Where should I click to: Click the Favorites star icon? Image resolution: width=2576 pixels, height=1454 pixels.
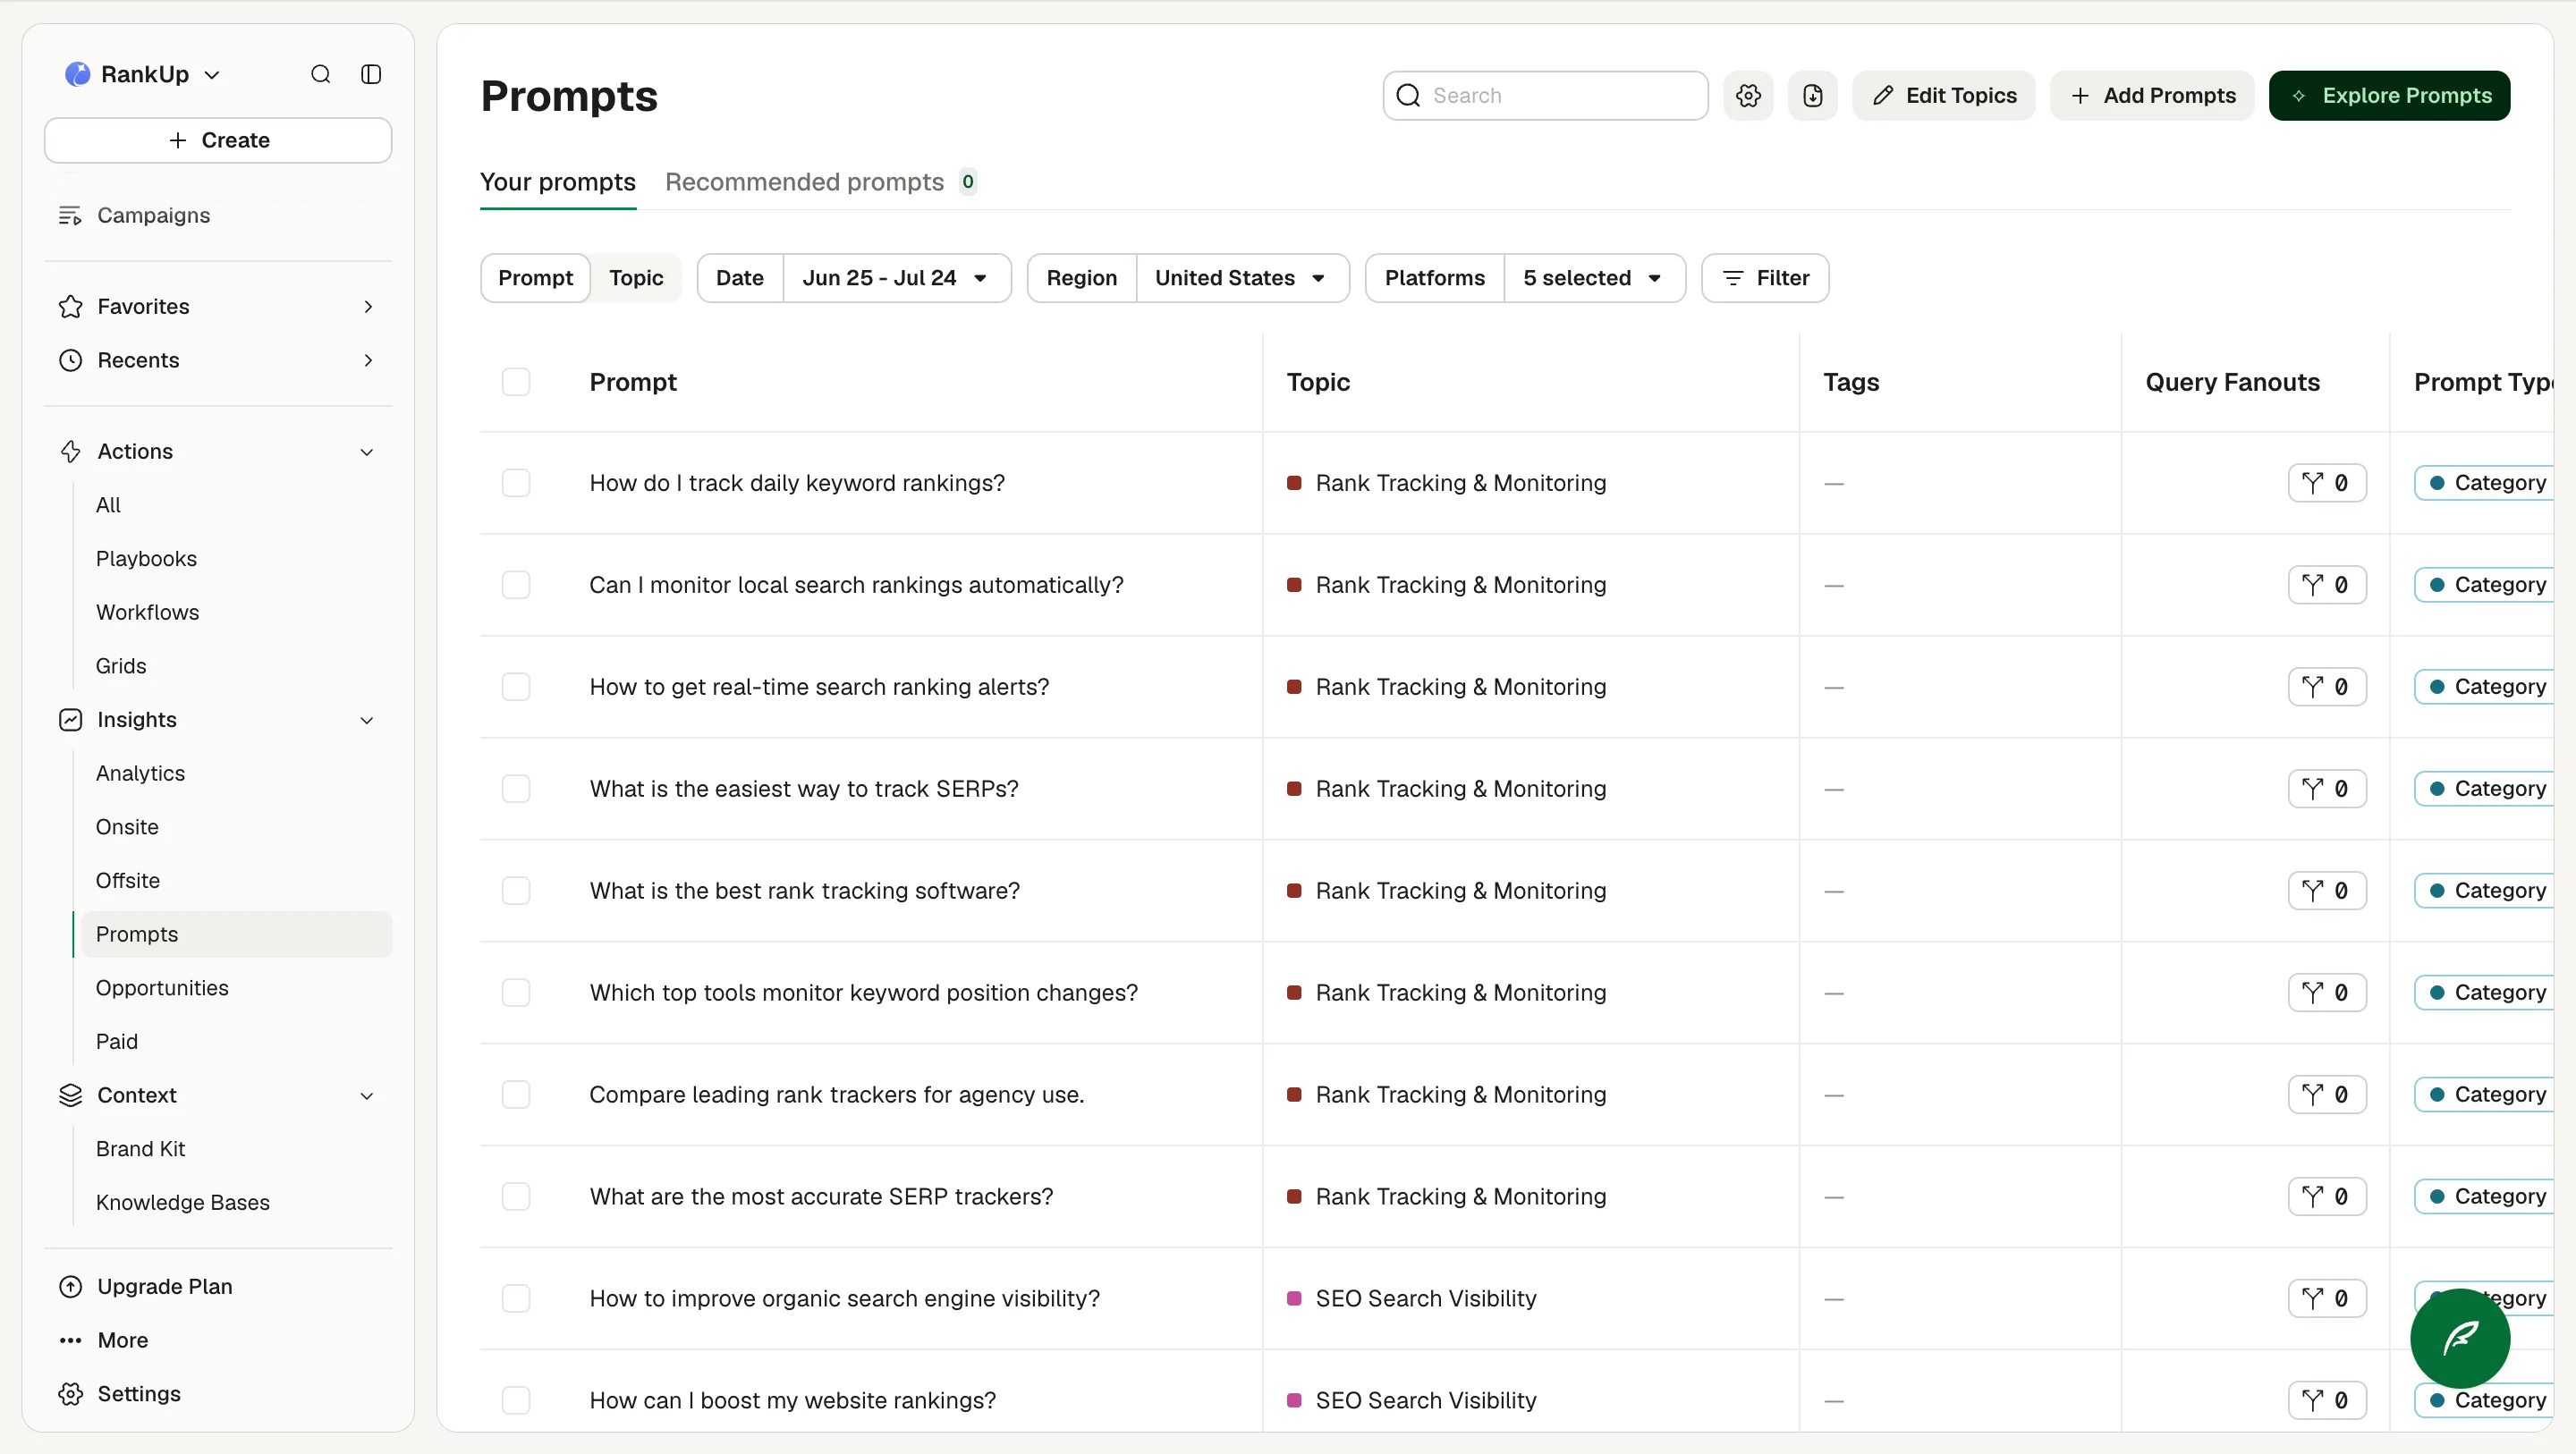(70, 306)
